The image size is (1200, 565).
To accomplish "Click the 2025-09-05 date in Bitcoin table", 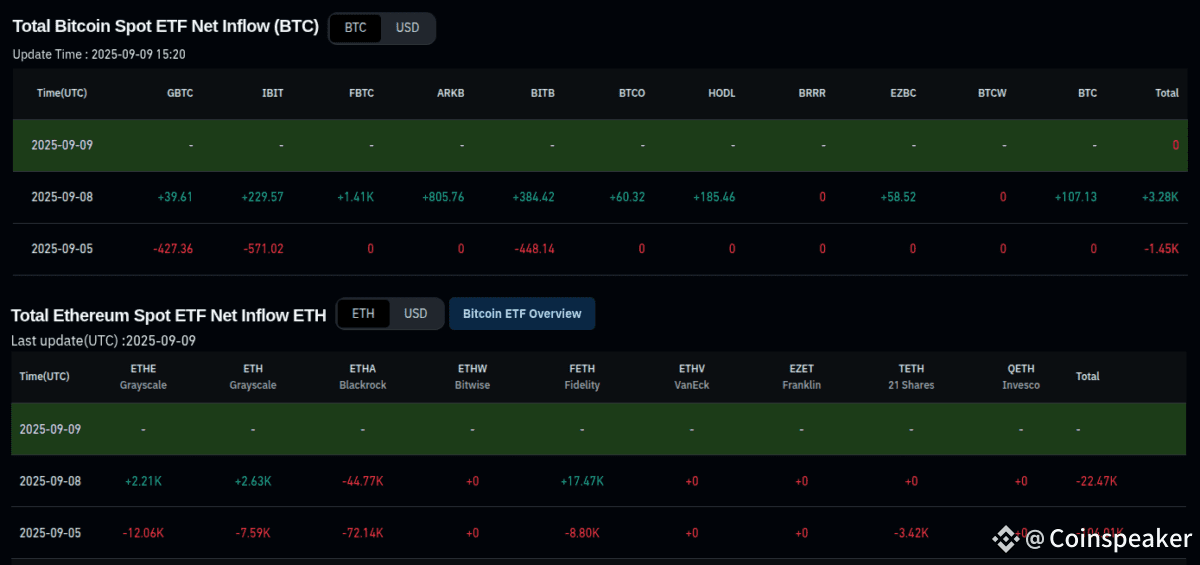I will pyautogui.click(x=62, y=249).
